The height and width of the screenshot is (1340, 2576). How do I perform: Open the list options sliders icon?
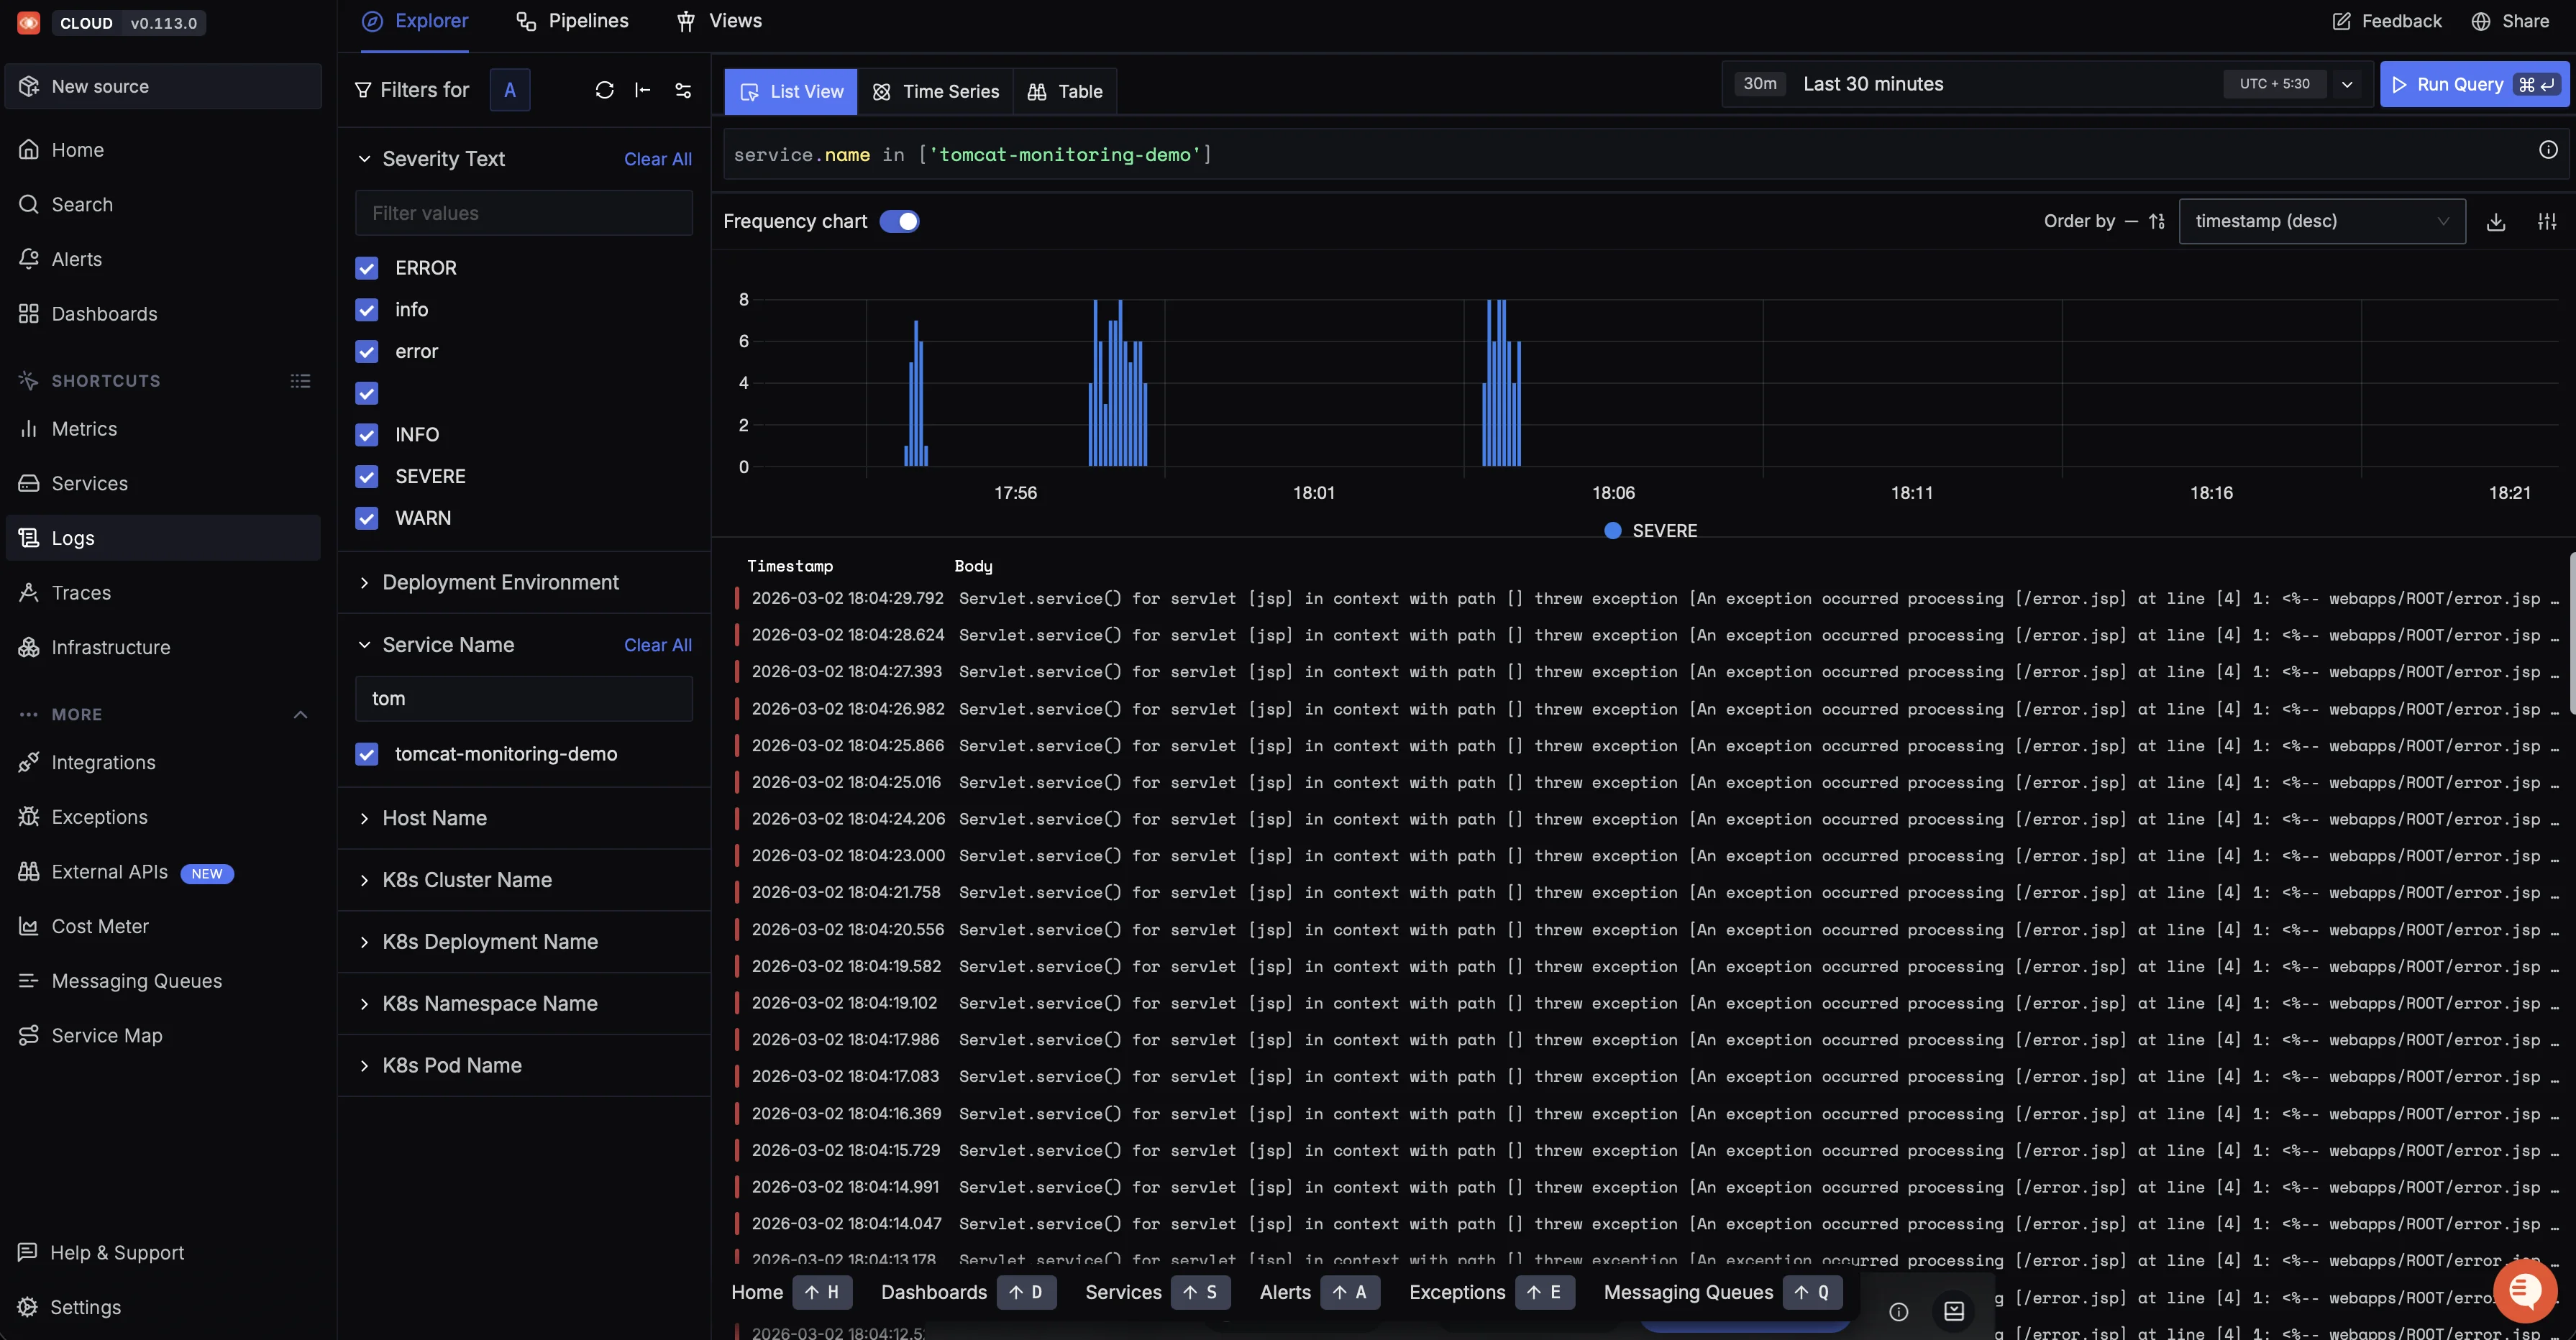pos(2547,222)
